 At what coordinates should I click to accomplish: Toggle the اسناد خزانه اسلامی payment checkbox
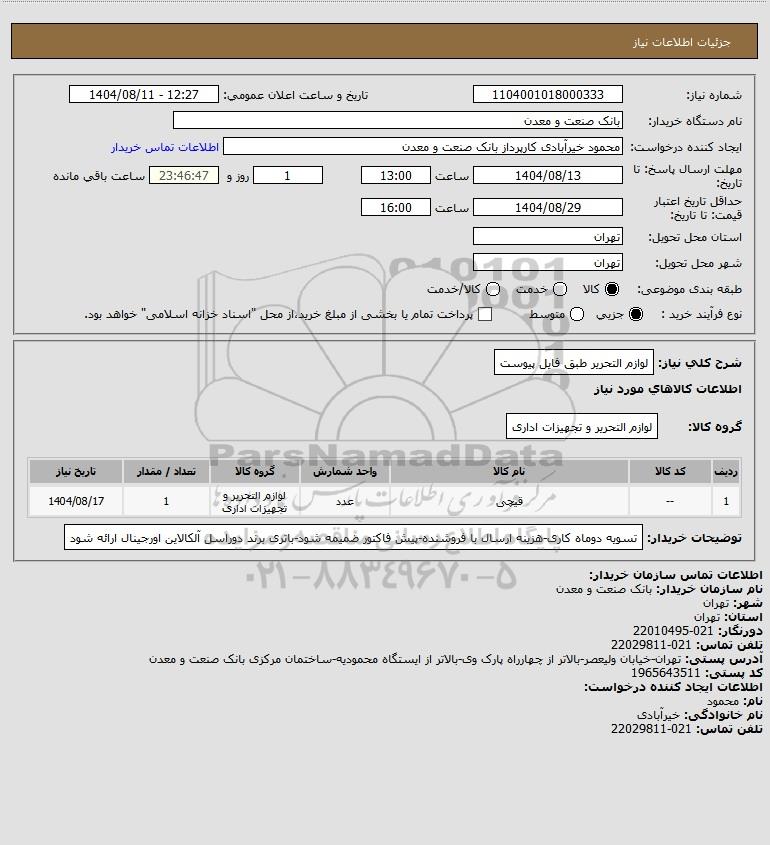click(x=485, y=314)
